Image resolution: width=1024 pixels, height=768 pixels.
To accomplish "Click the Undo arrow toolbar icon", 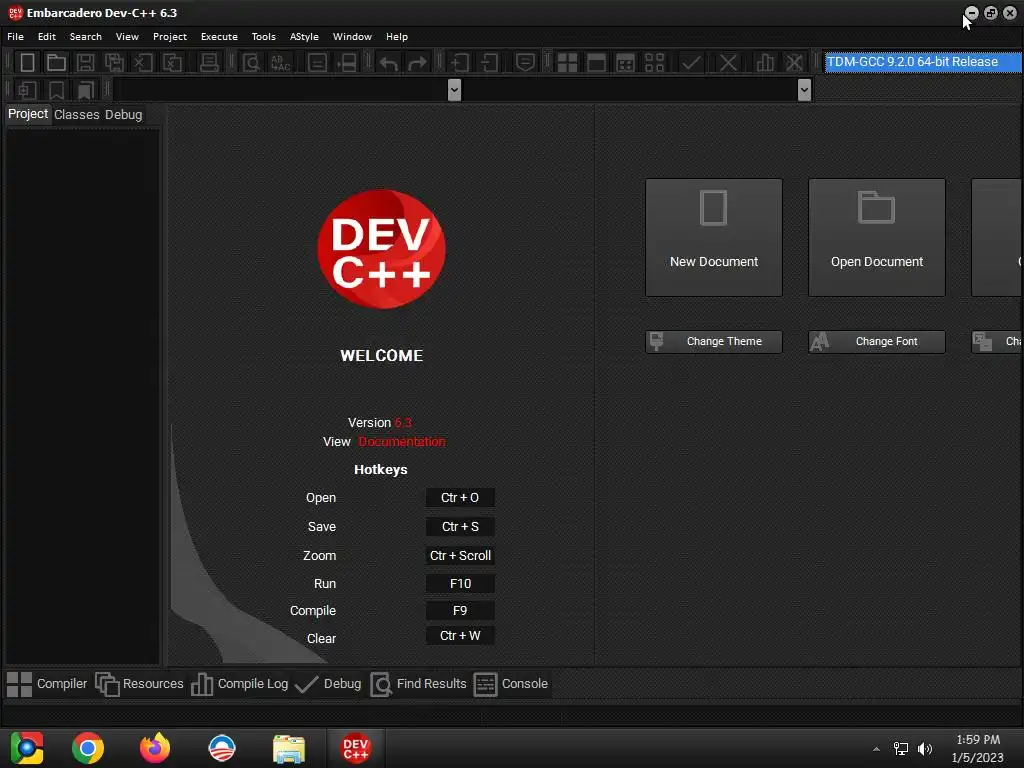I will [389, 63].
